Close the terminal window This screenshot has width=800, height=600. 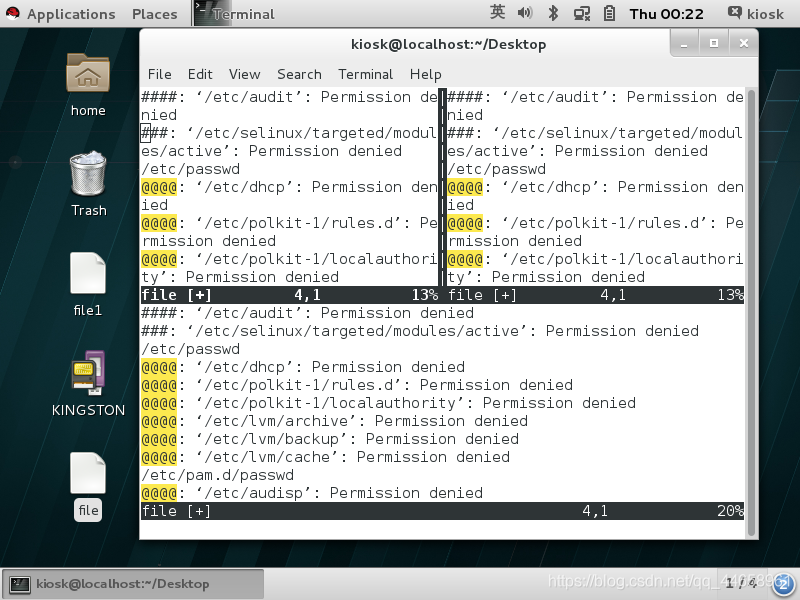click(743, 44)
